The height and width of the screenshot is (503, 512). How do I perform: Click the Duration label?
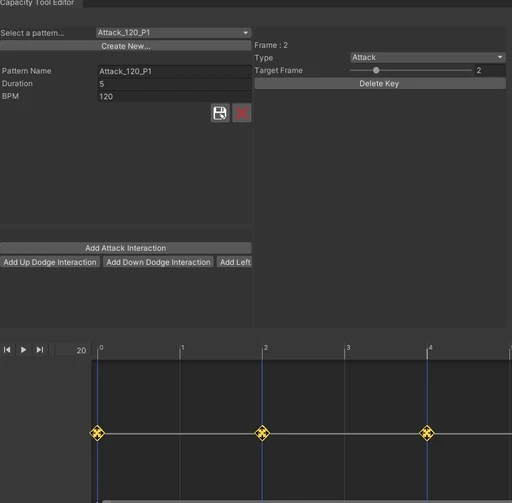coord(17,84)
